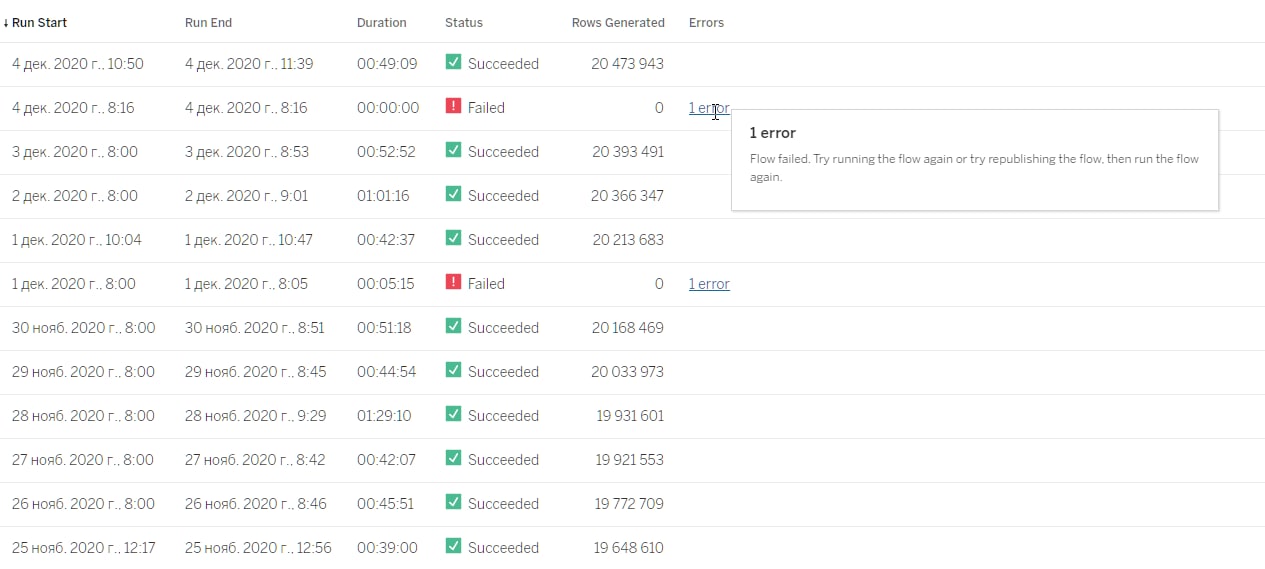Click the run end '1 дек. 2020 г., 8:05'
This screenshot has width=1265, height=569.
click(x=247, y=284)
